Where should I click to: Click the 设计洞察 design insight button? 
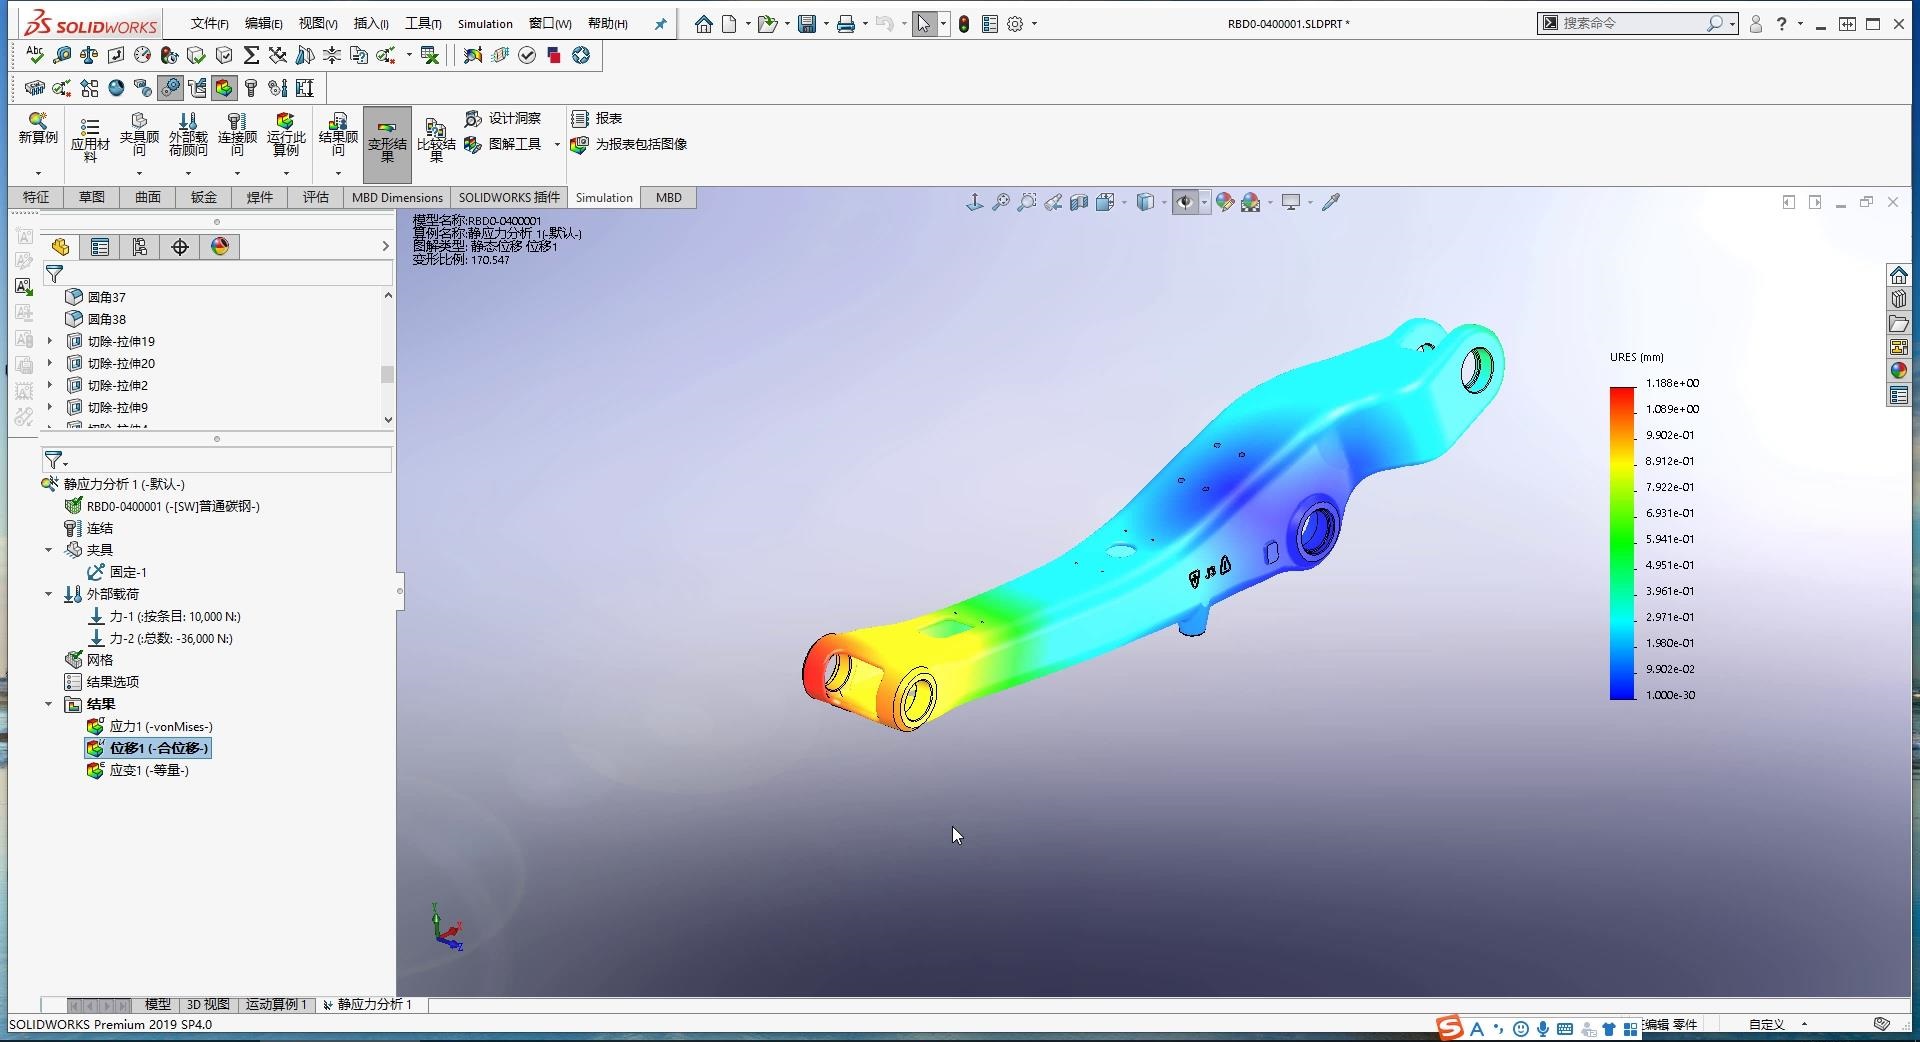click(x=503, y=118)
